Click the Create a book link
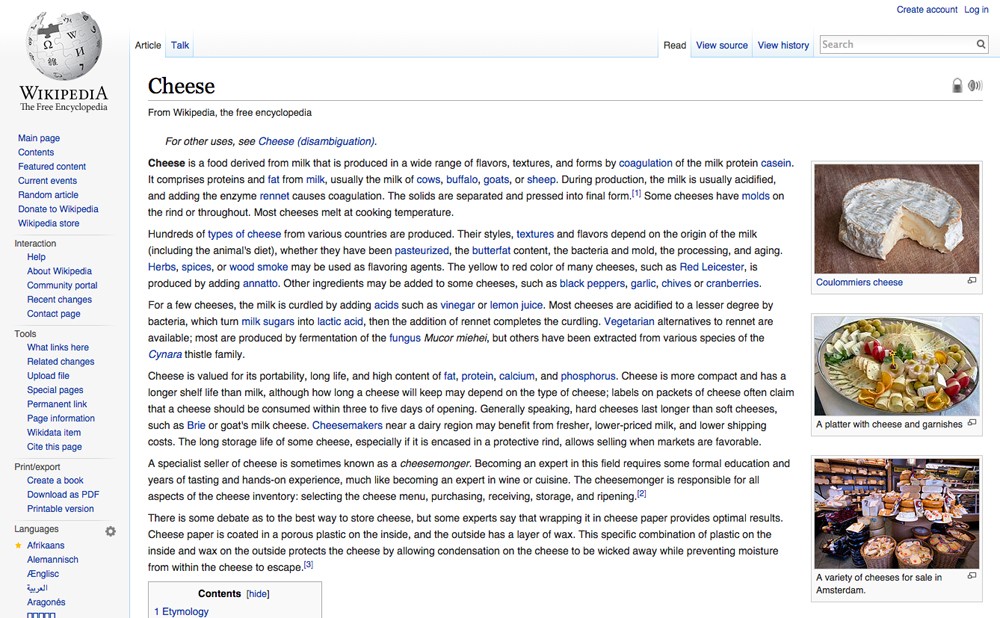Image resolution: width=1000 pixels, height=618 pixels. [55, 480]
